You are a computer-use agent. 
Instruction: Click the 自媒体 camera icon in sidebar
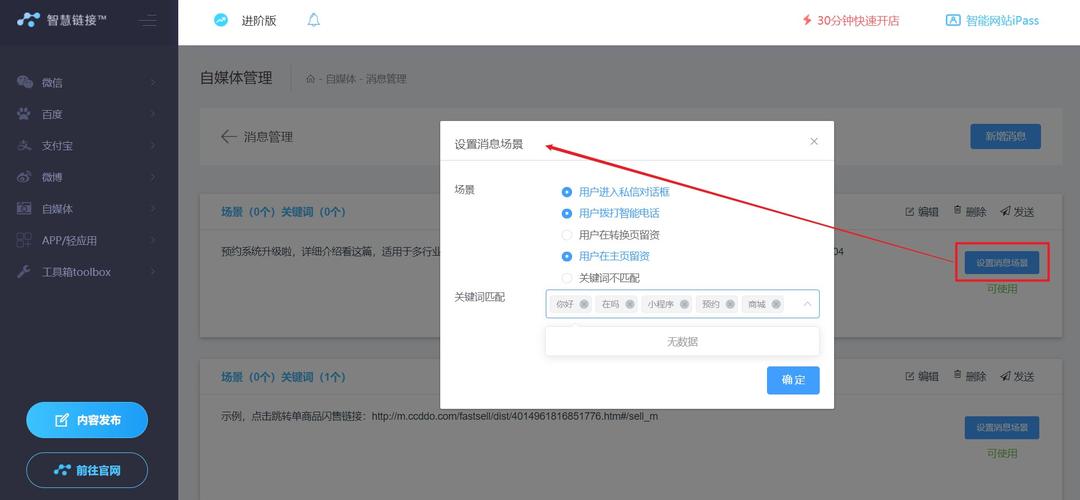(x=24, y=209)
